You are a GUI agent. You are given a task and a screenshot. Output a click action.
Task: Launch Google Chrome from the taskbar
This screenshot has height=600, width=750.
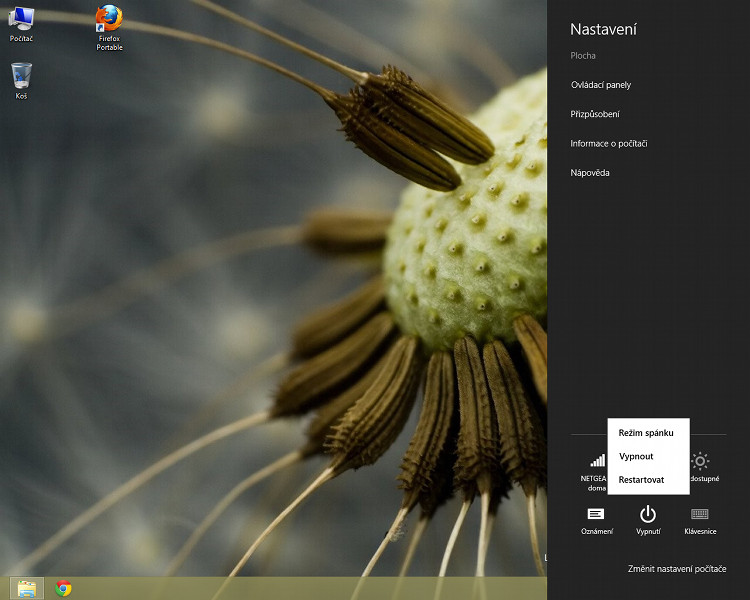63,588
